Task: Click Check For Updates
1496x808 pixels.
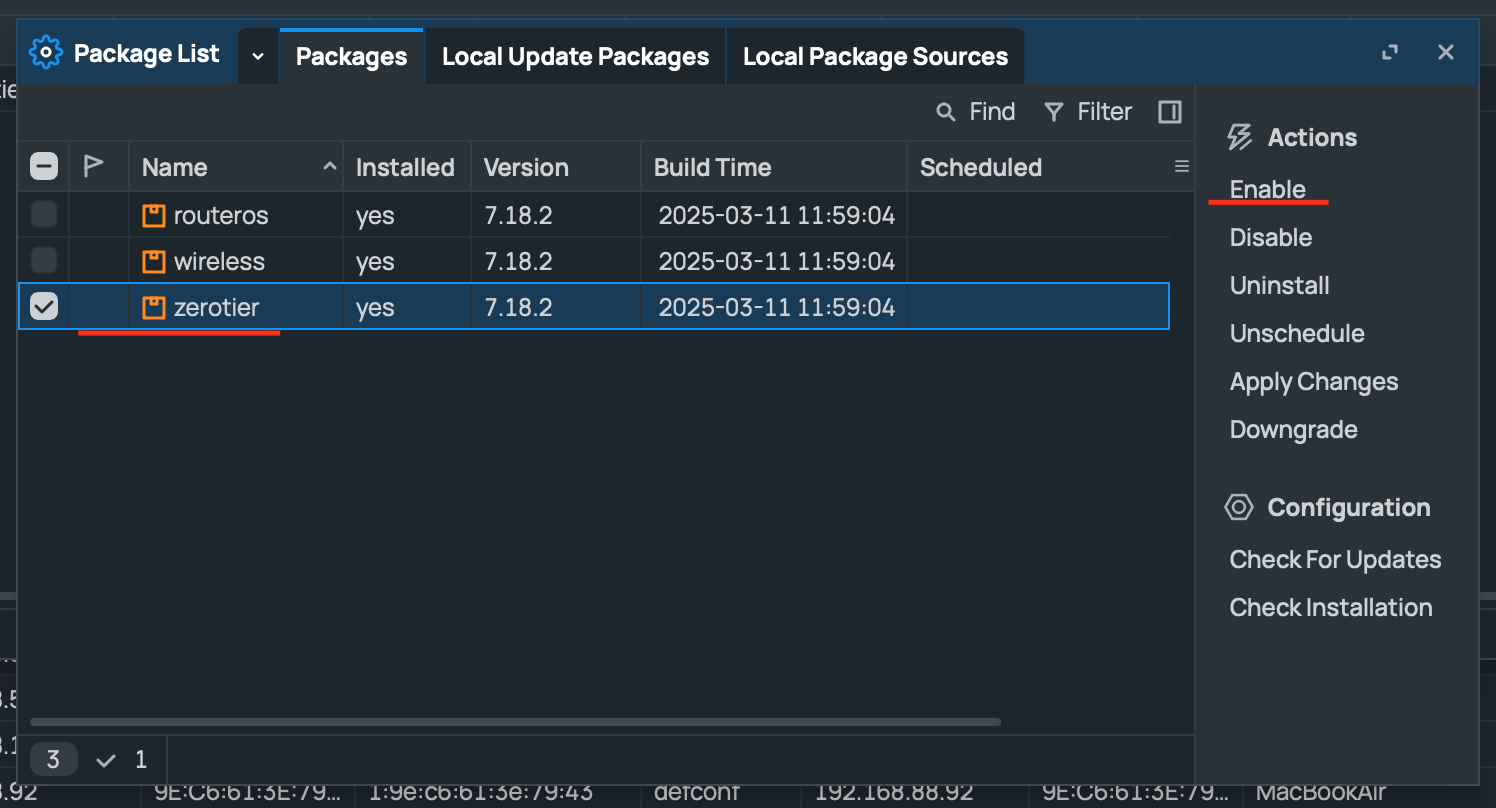Action: 1335,559
